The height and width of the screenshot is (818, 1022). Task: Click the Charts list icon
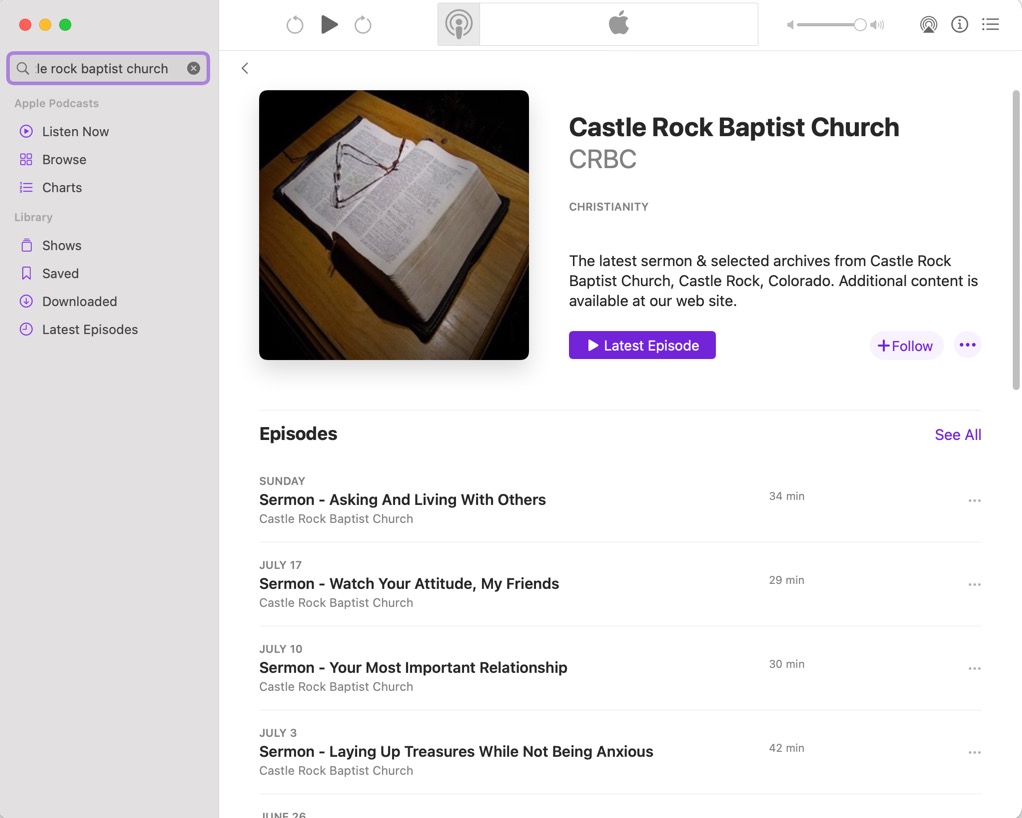[x=26, y=187]
